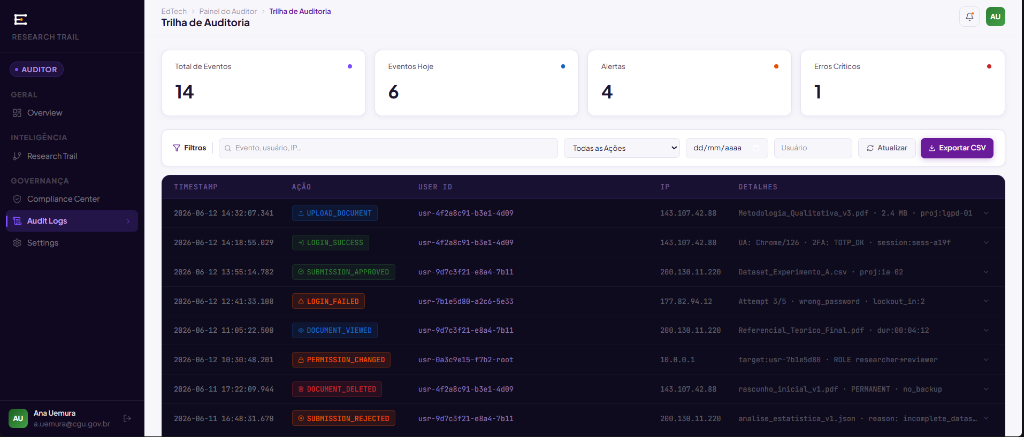Click the LOGIN_SUCCESS action badge
The height and width of the screenshot is (437, 1024).
pyautogui.click(x=330, y=242)
